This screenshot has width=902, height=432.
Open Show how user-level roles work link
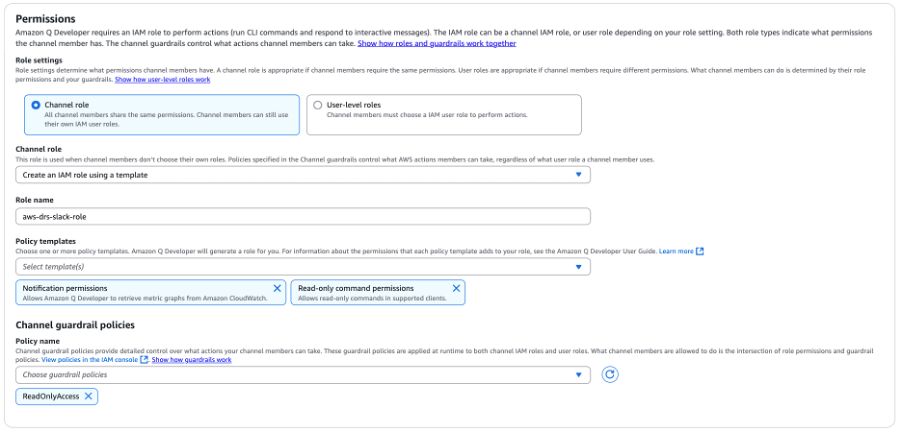pos(162,79)
